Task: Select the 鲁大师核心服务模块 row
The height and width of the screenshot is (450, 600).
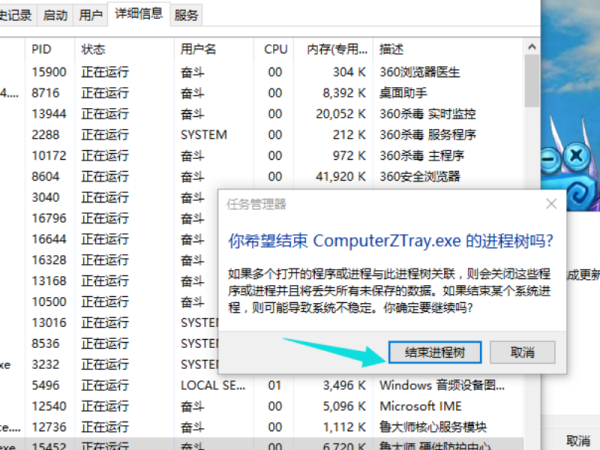Action: pyautogui.click(x=261, y=427)
